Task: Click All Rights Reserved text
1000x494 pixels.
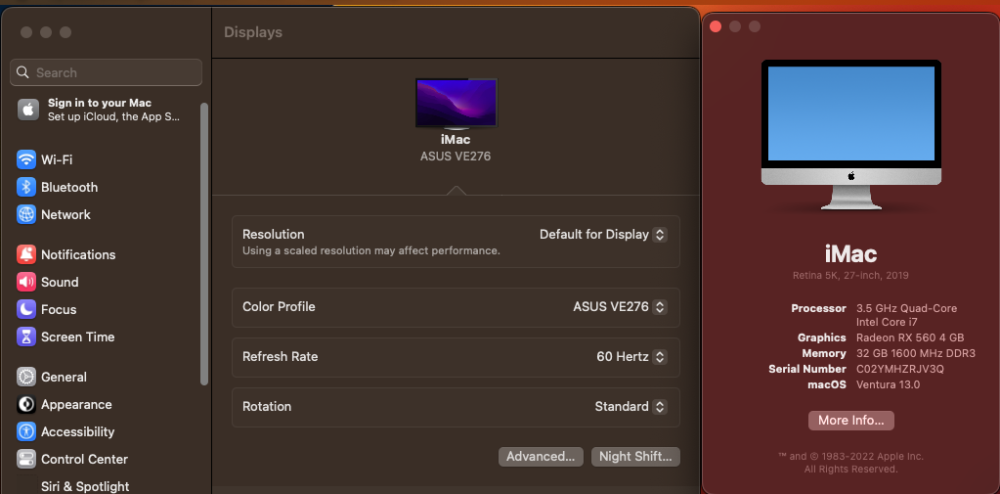Action: (x=850, y=469)
